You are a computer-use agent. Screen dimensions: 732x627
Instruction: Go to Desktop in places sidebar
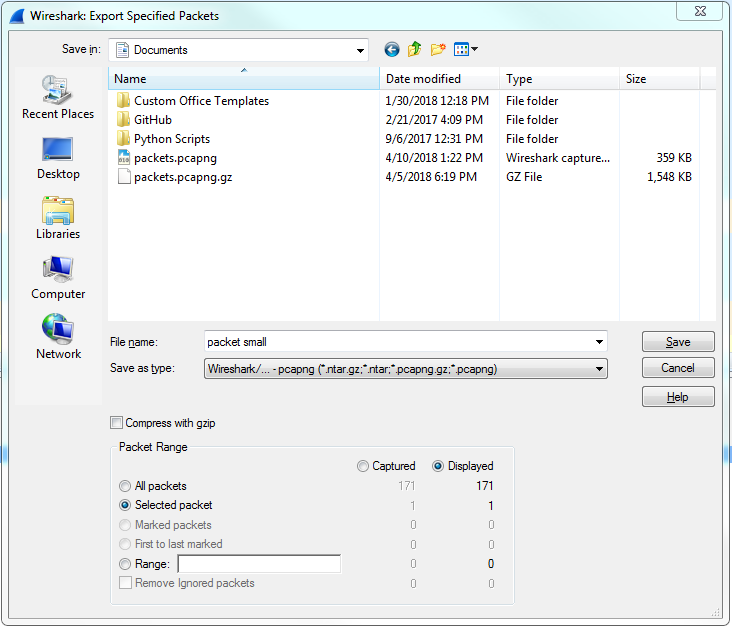click(57, 158)
